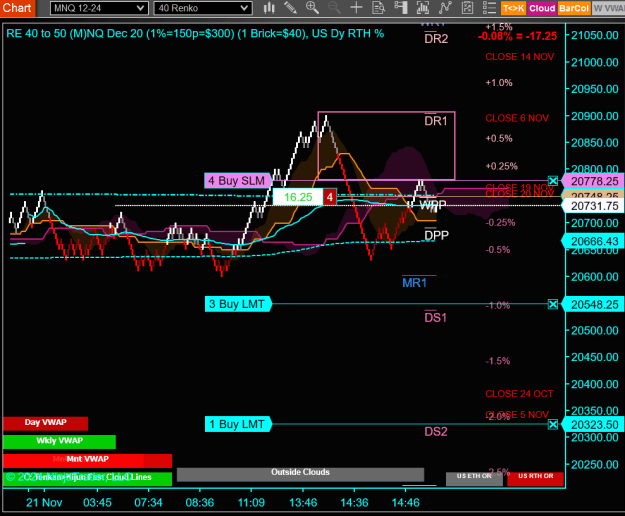Click the Outside Clouds gray bar
Image resolution: width=625 pixels, height=516 pixels.
[300, 474]
